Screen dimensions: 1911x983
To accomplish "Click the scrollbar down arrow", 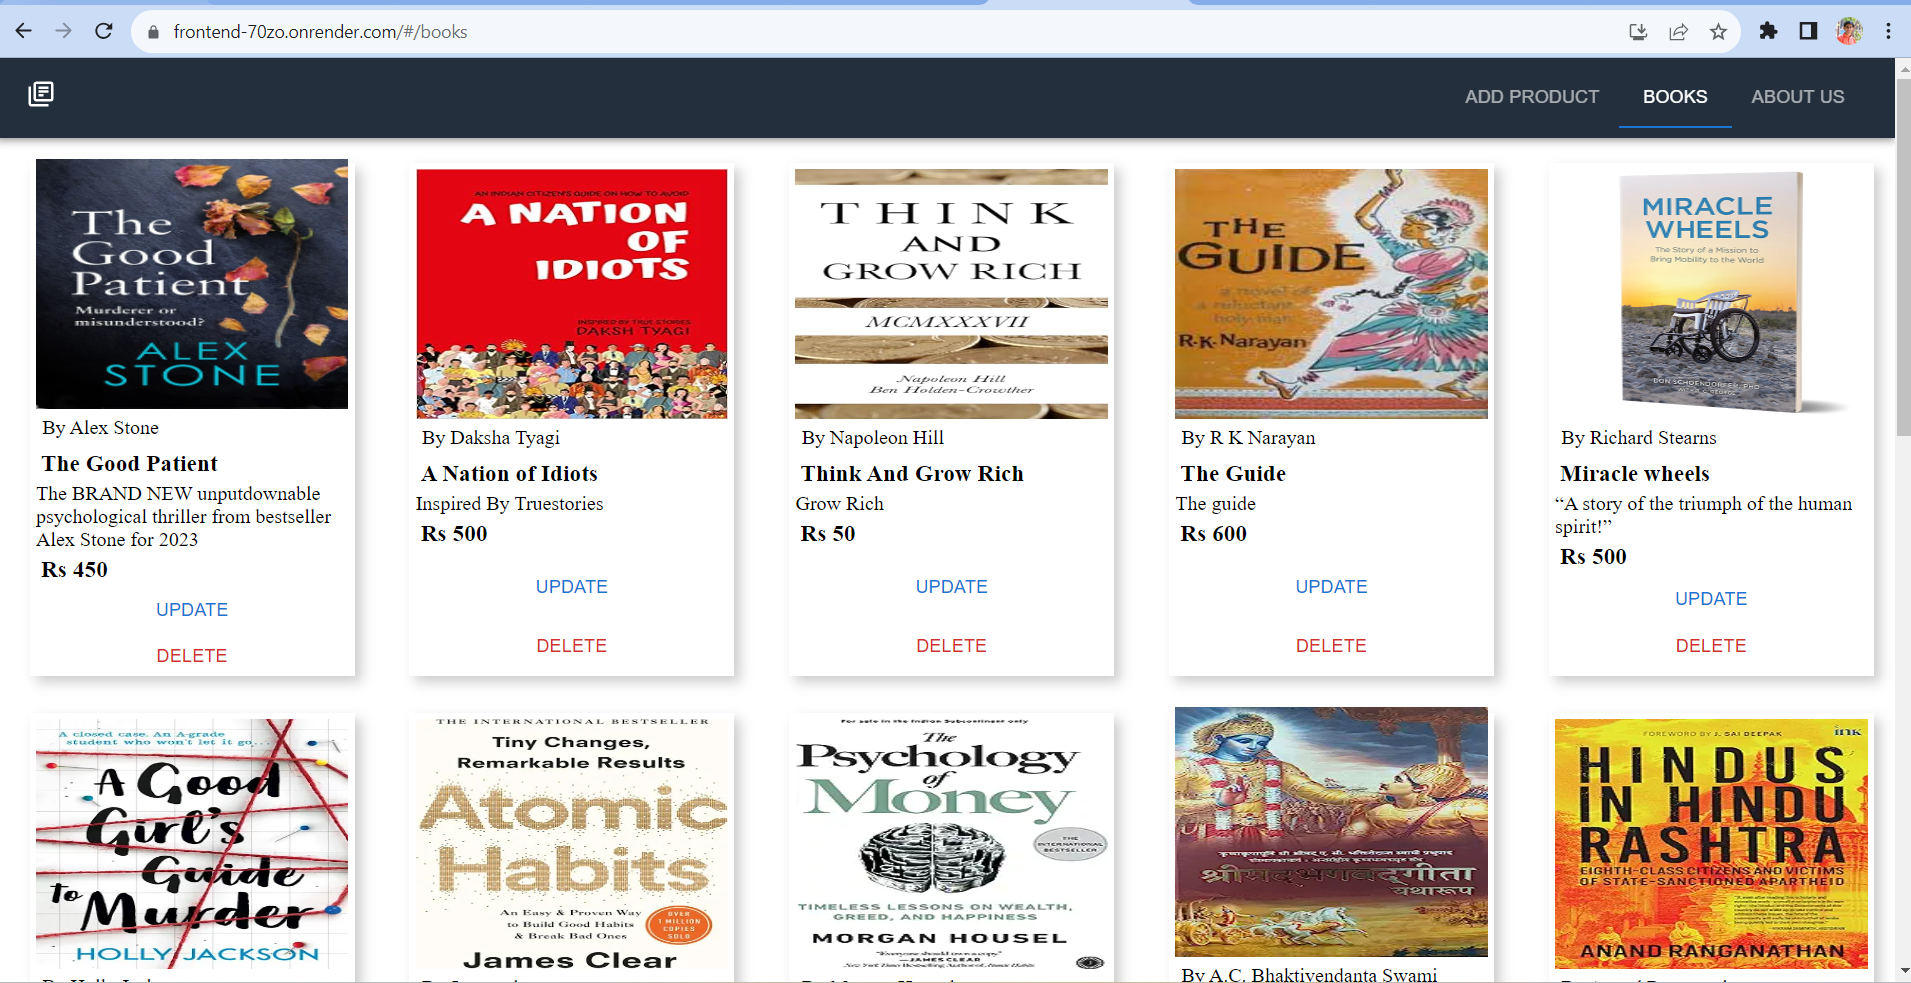I will [1903, 970].
